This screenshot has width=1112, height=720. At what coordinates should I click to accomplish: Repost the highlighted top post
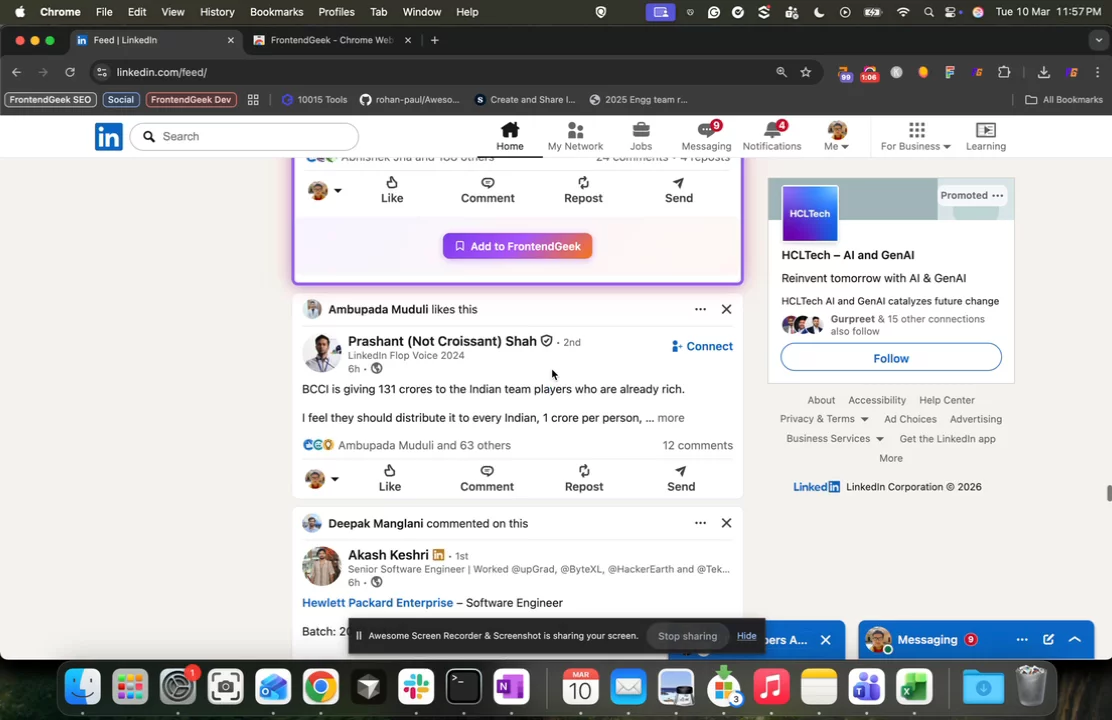(583, 190)
